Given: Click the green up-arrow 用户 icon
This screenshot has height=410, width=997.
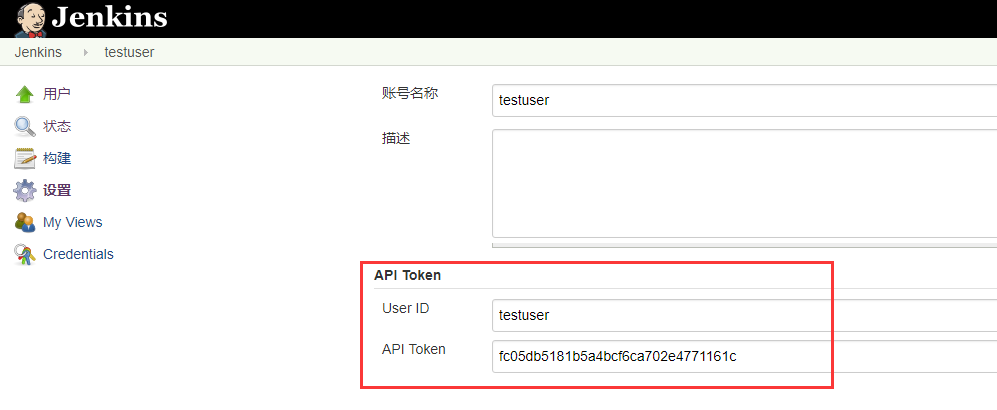Looking at the screenshot, I should click(x=25, y=95).
